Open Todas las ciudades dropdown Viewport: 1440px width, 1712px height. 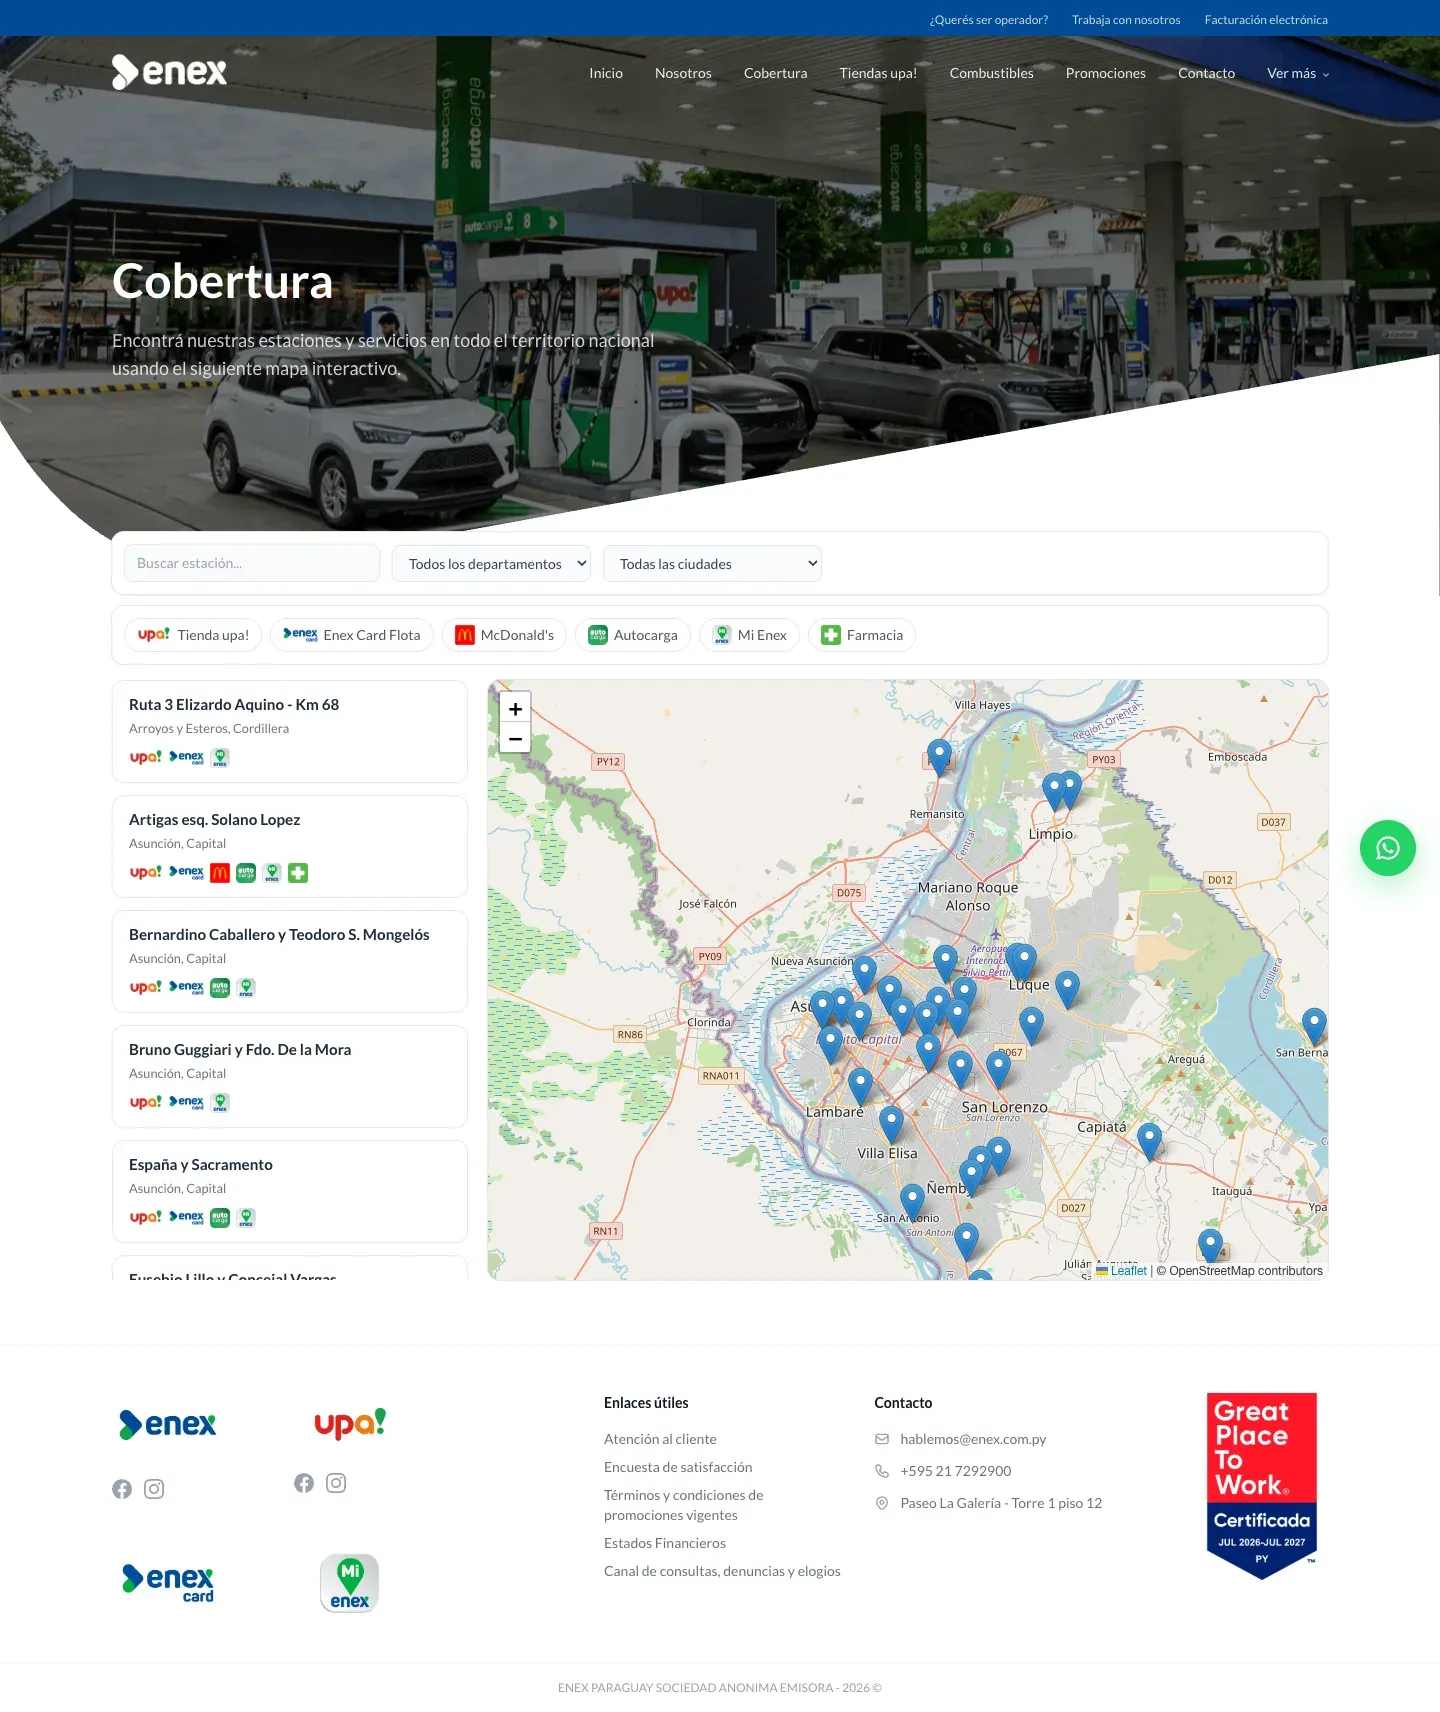click(x=712, y=564)
